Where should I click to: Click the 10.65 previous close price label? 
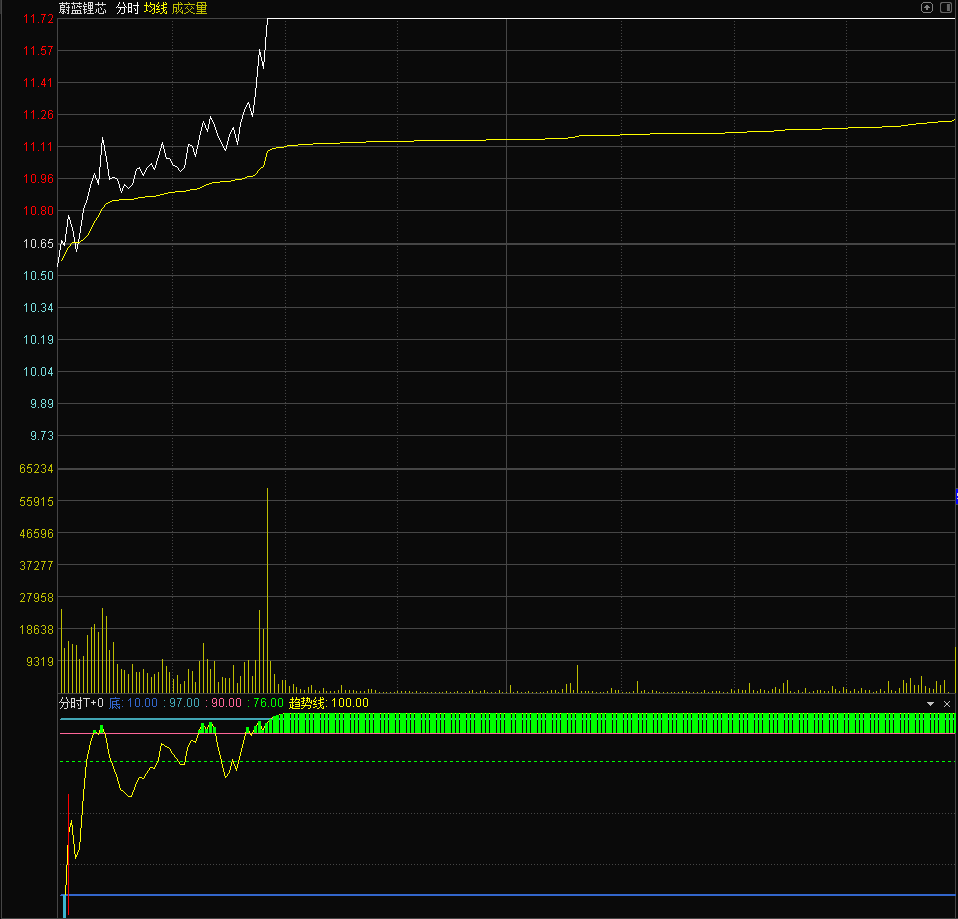(x=38, y=244)
